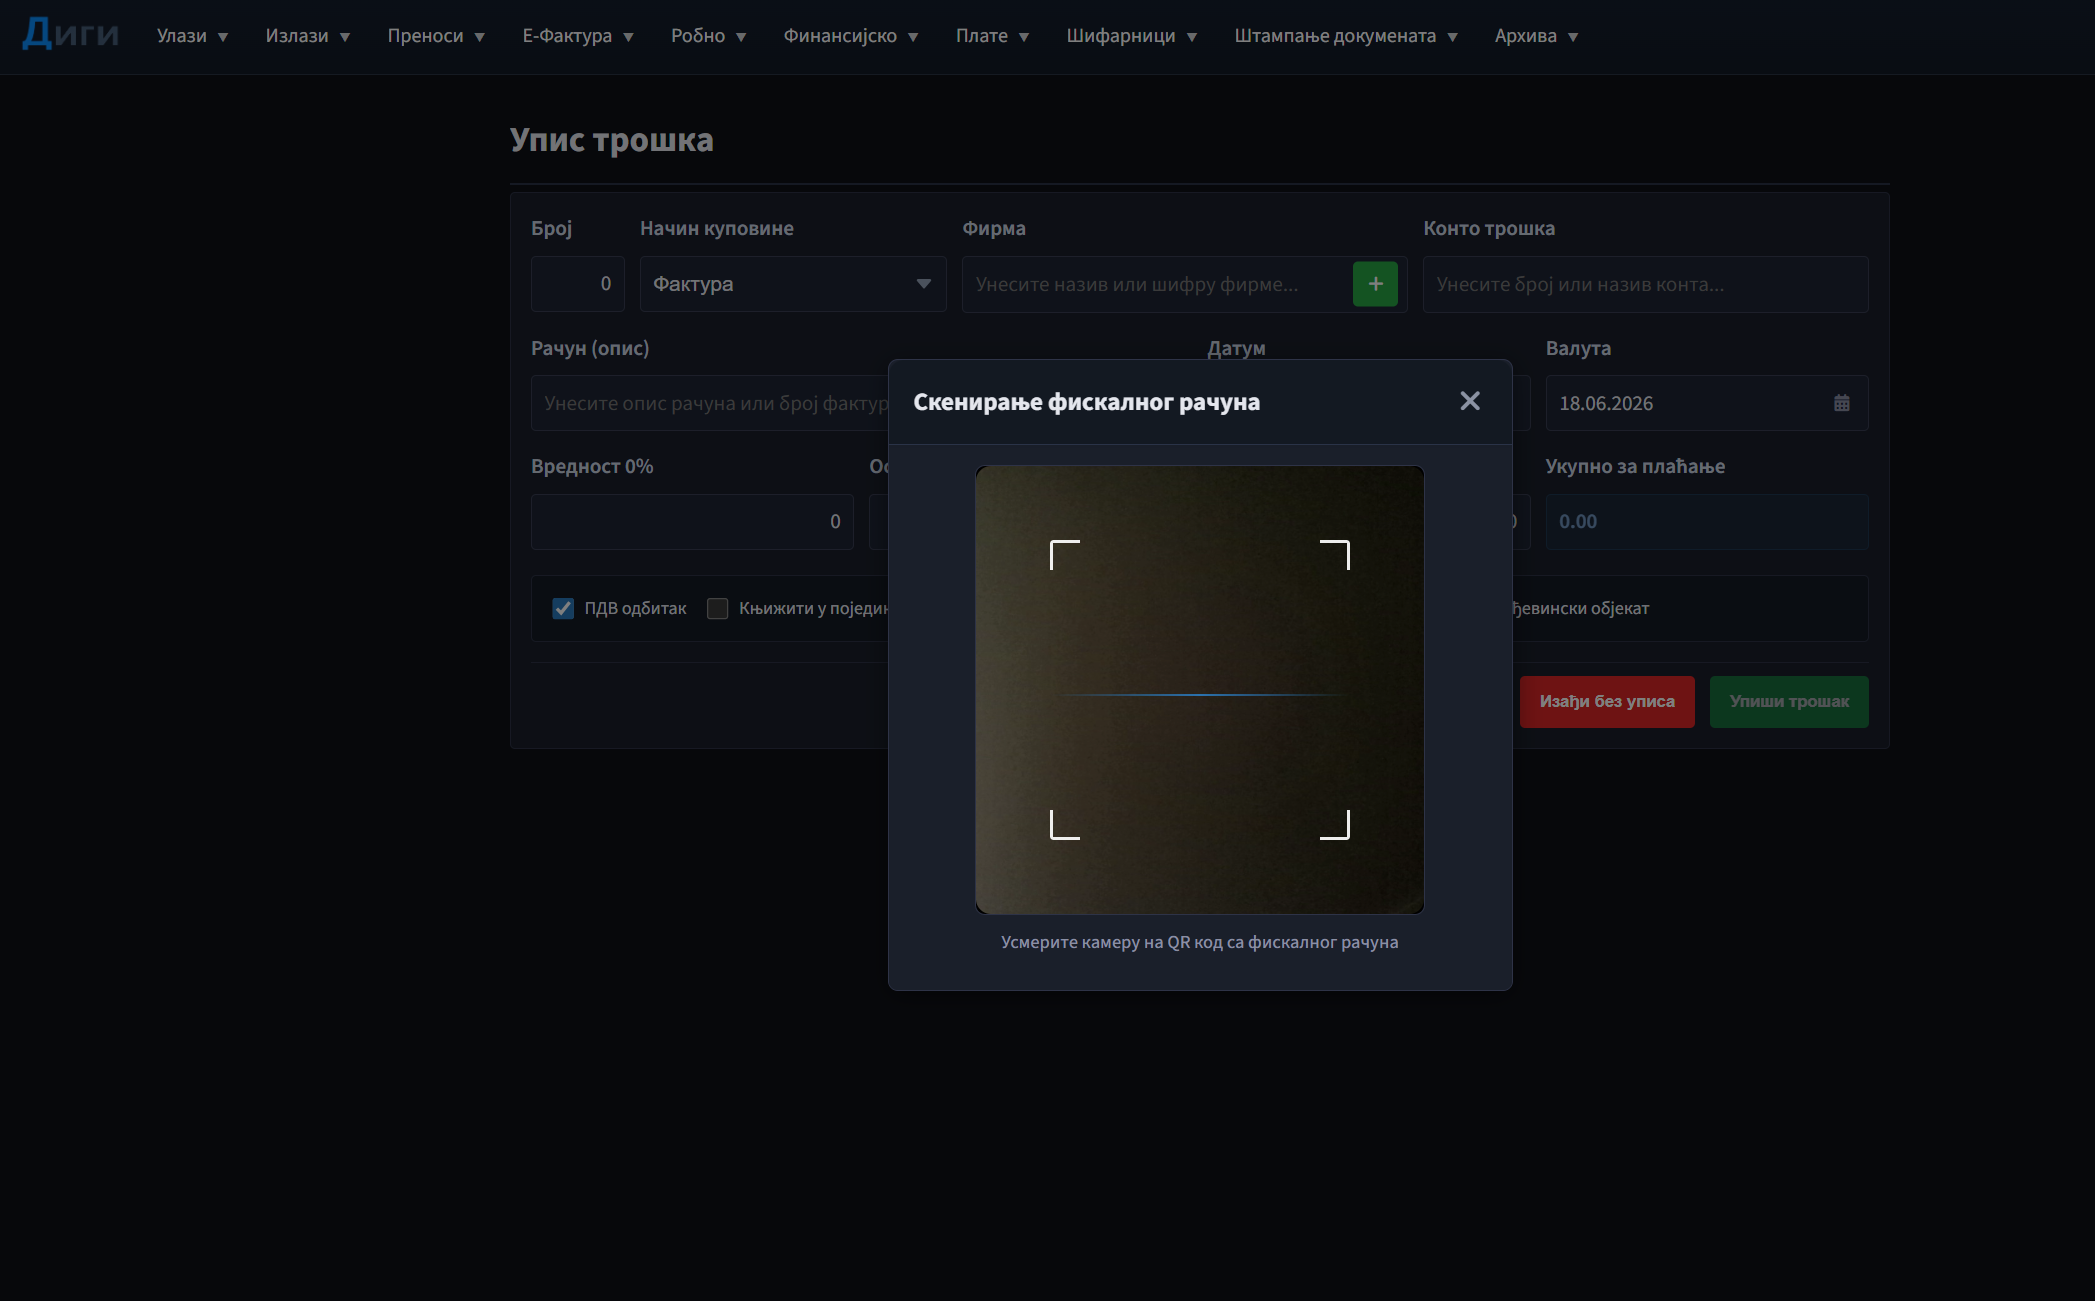Viewport: 2095px width, 1301px height.
Task: Select the Вредност 0% input field
Action: click(x=692, y=522)
